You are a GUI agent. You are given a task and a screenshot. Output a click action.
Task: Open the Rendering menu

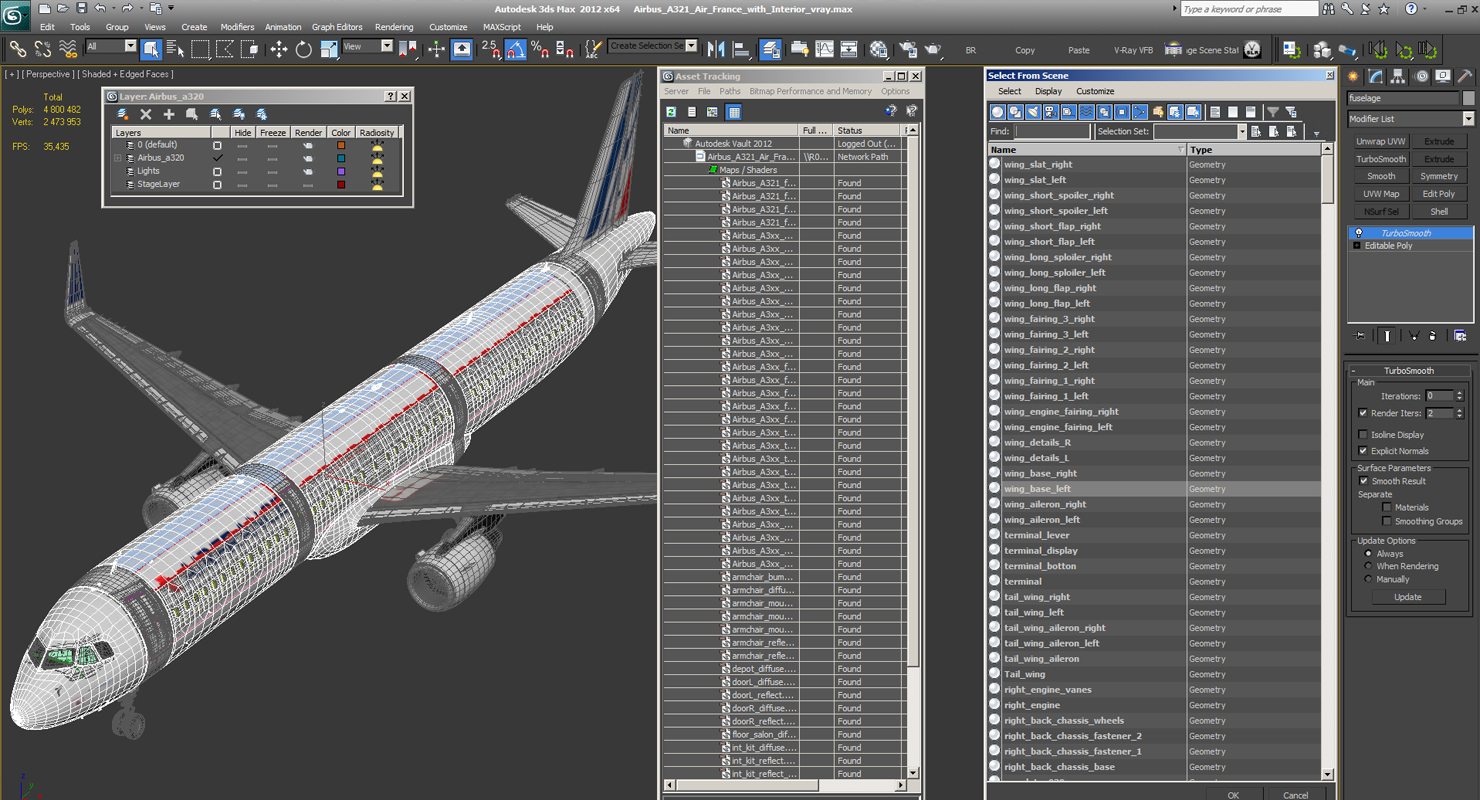[394, 27]
